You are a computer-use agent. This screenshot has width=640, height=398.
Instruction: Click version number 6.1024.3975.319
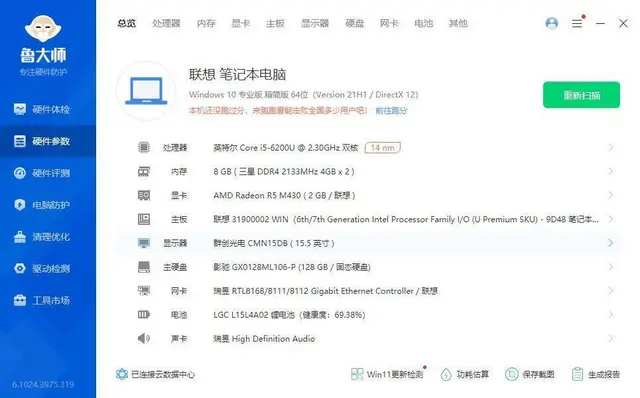tap(43, 385)
